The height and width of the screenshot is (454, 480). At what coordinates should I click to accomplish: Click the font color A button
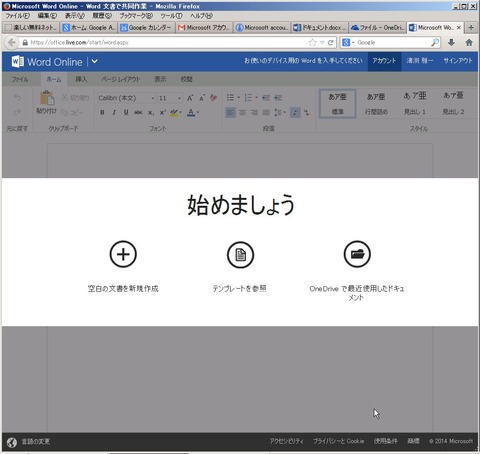point(191,113)
